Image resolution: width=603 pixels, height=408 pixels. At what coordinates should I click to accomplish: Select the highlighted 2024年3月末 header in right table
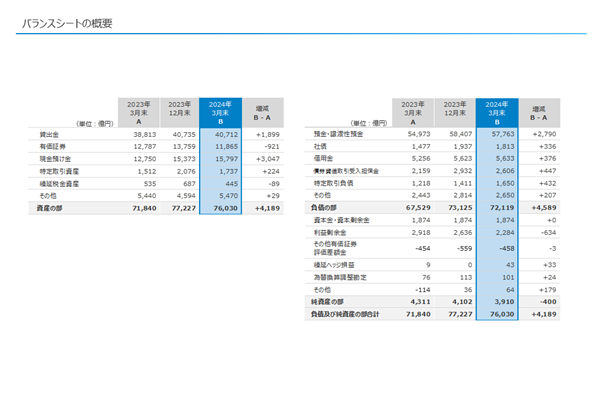(497, 113)
